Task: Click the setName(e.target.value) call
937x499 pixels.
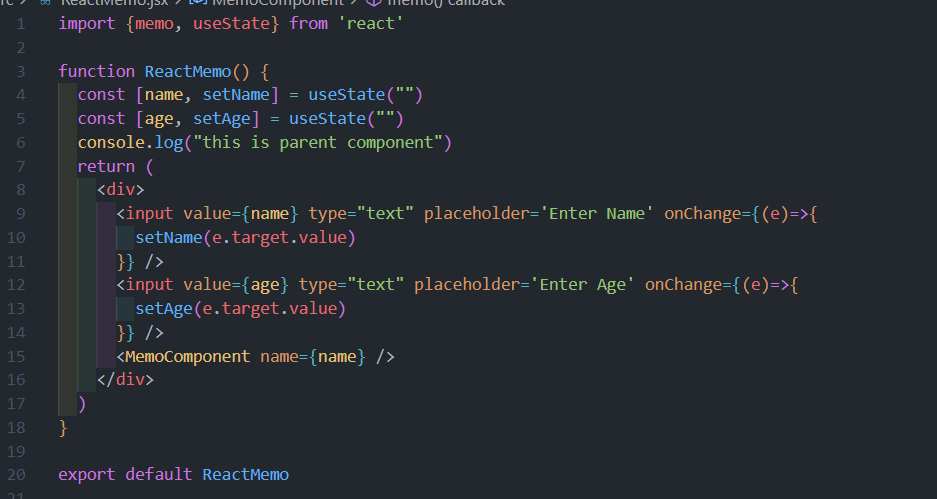Action: (245, 238)
